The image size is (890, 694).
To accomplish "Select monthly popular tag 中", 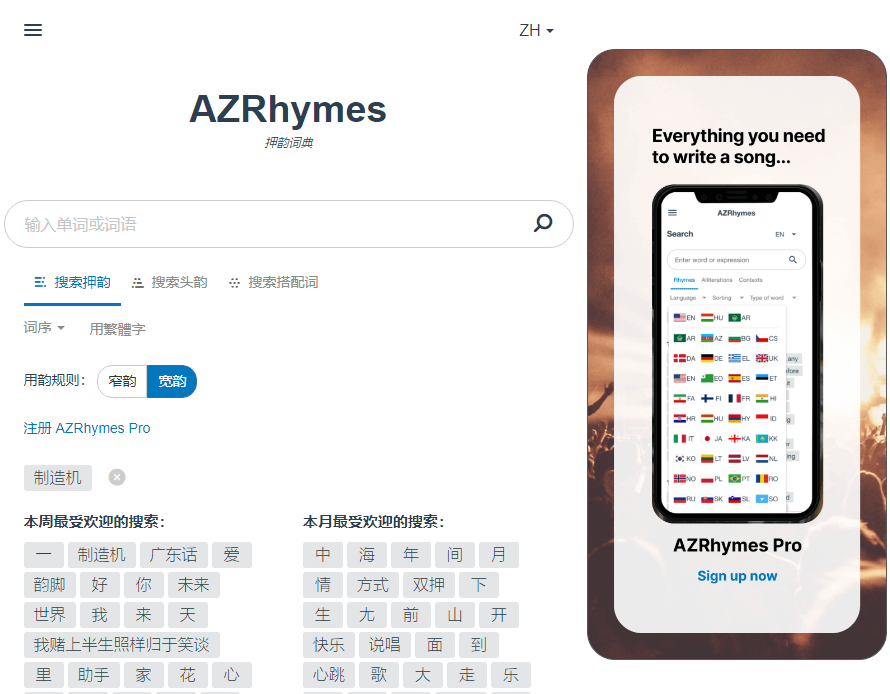I will tap(323, 555).
